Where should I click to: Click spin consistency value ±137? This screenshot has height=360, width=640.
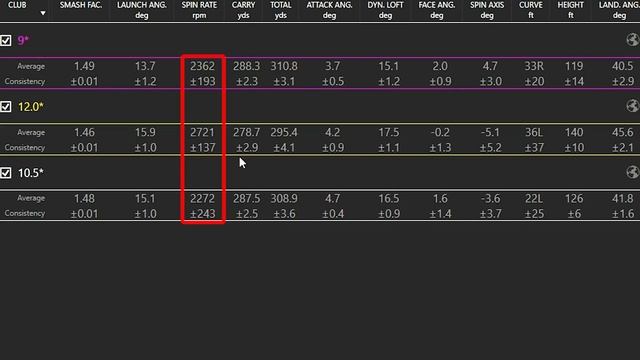(202, 147)
